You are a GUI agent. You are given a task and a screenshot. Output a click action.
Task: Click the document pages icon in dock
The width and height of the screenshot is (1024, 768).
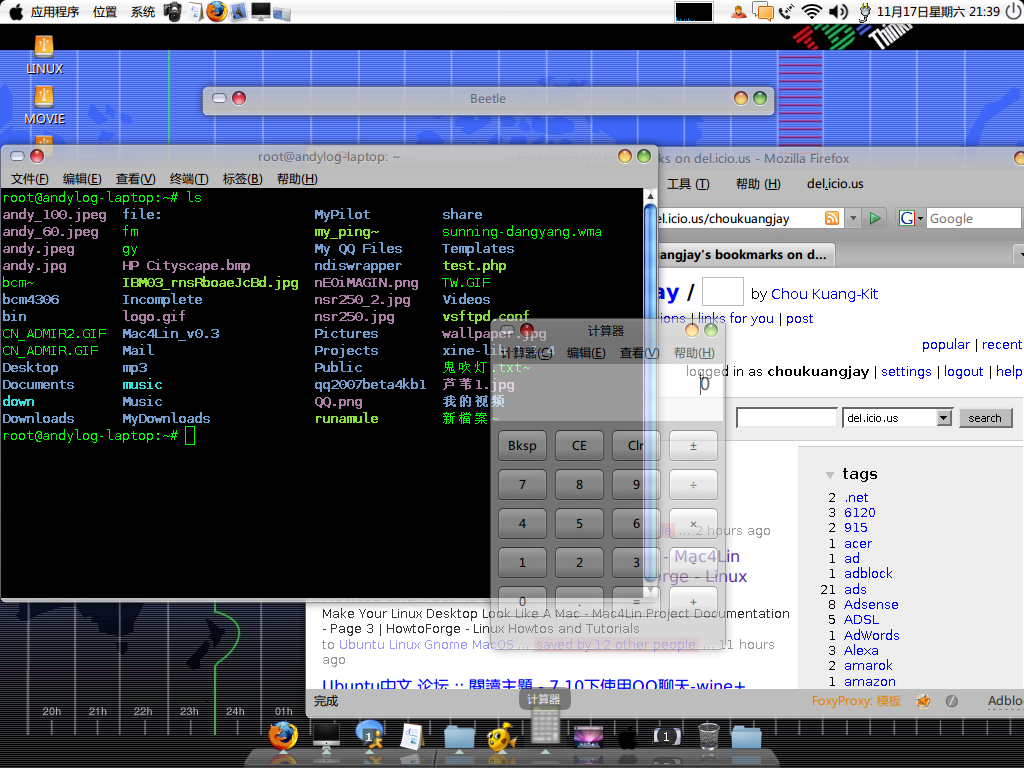pos(412,737)
